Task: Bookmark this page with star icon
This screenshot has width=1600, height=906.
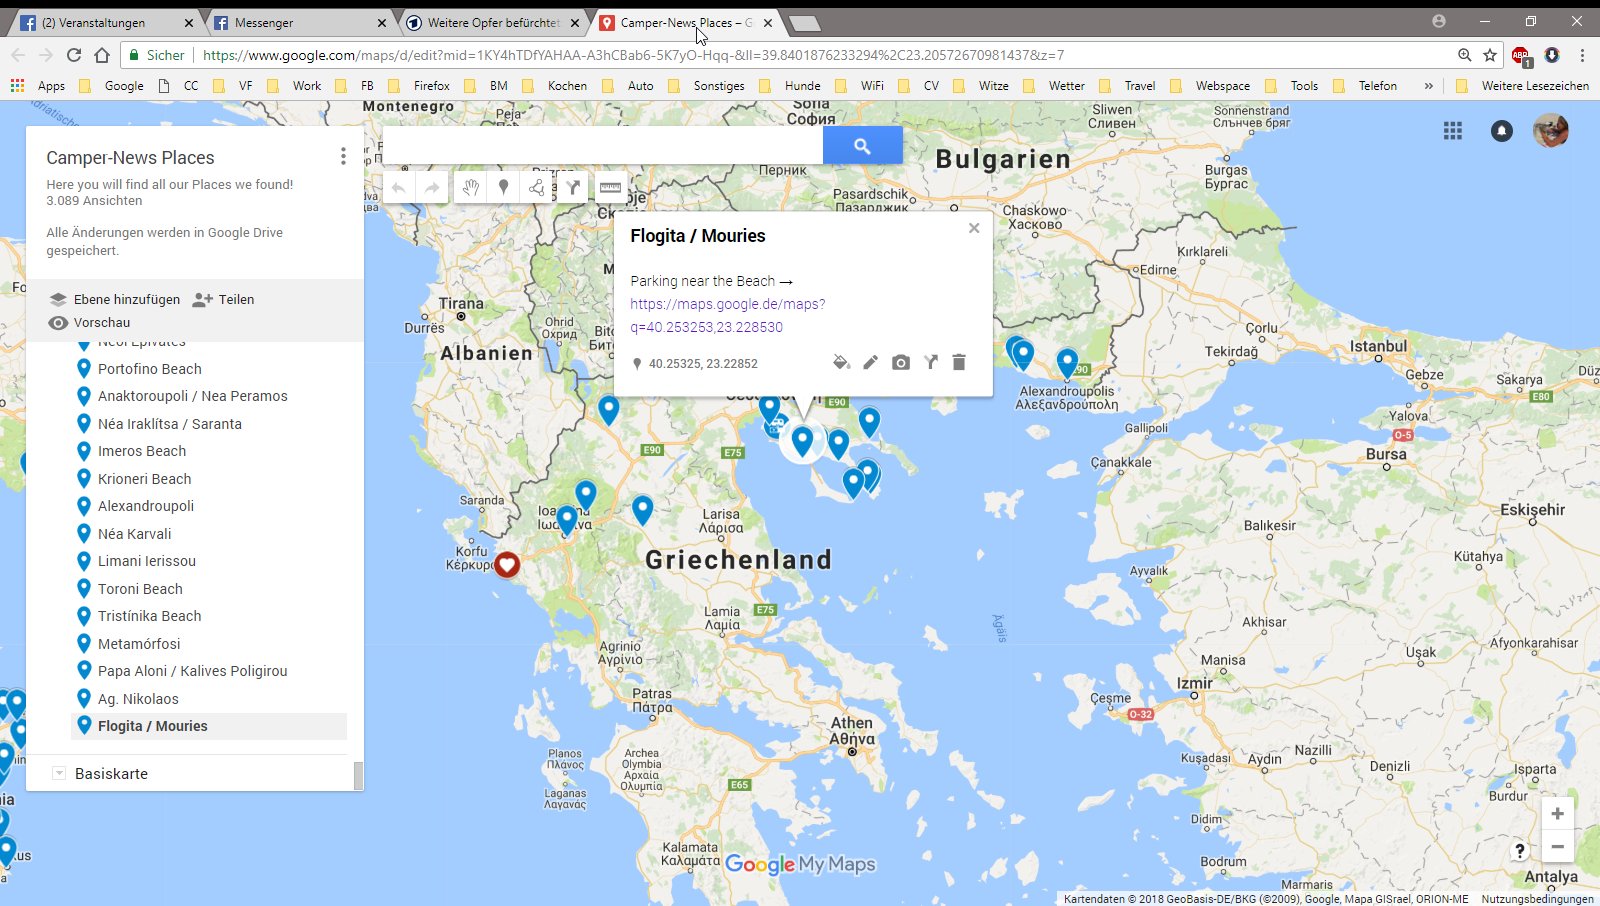Action: point(1490,55)
